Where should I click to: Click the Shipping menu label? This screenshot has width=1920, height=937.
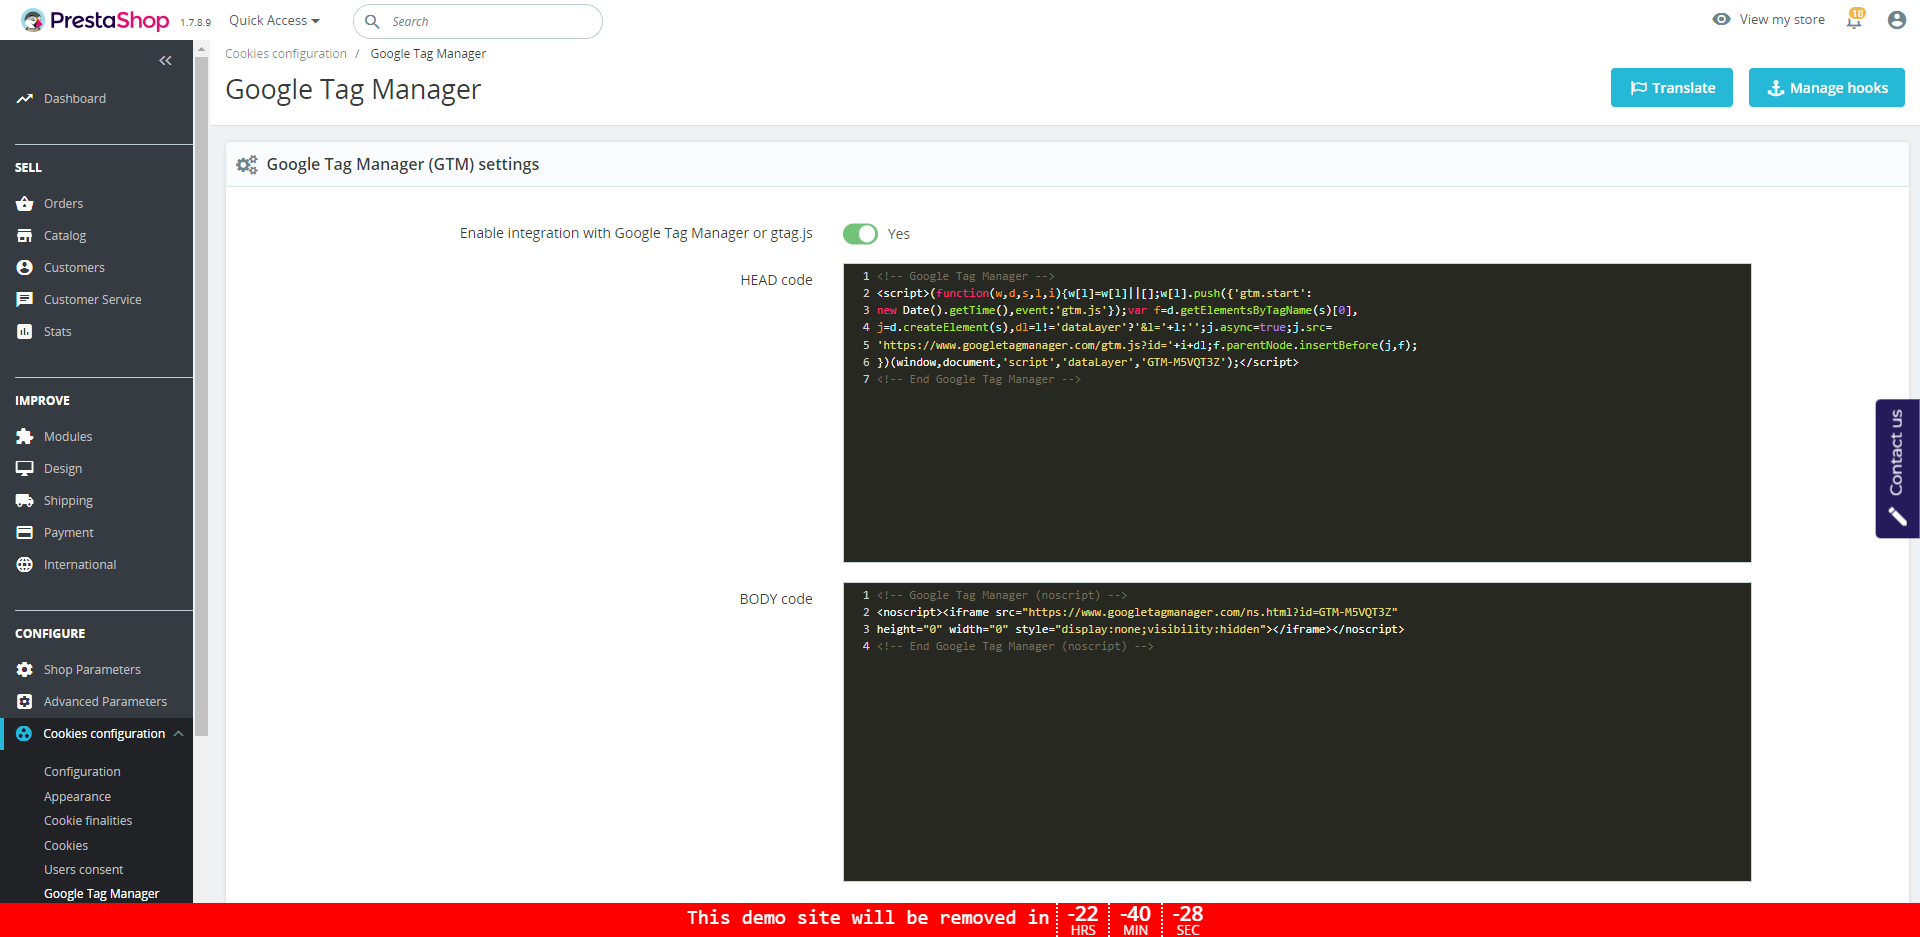coord(68,500)
